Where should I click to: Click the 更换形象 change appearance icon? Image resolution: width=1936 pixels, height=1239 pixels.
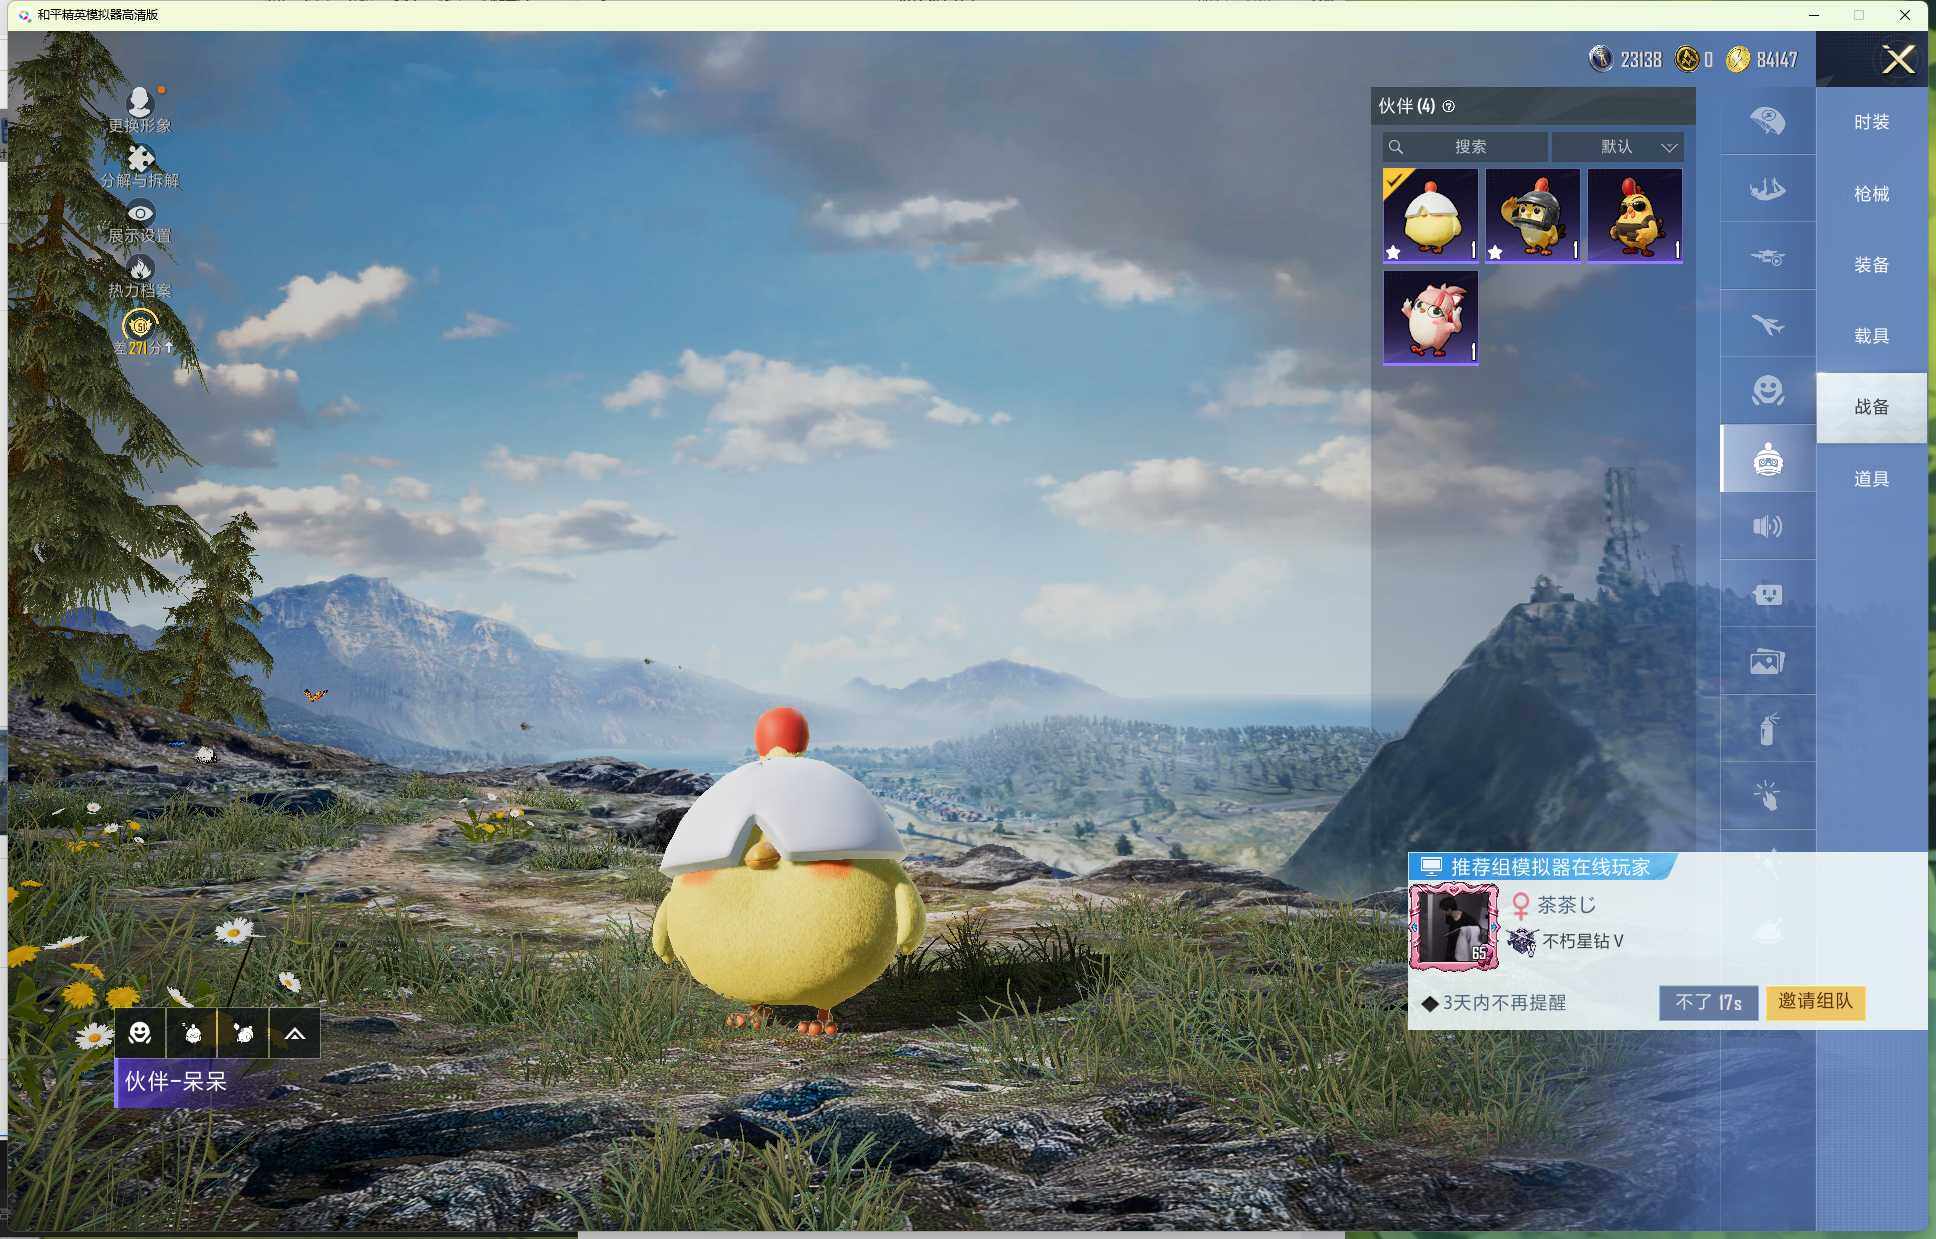point(140,103)
